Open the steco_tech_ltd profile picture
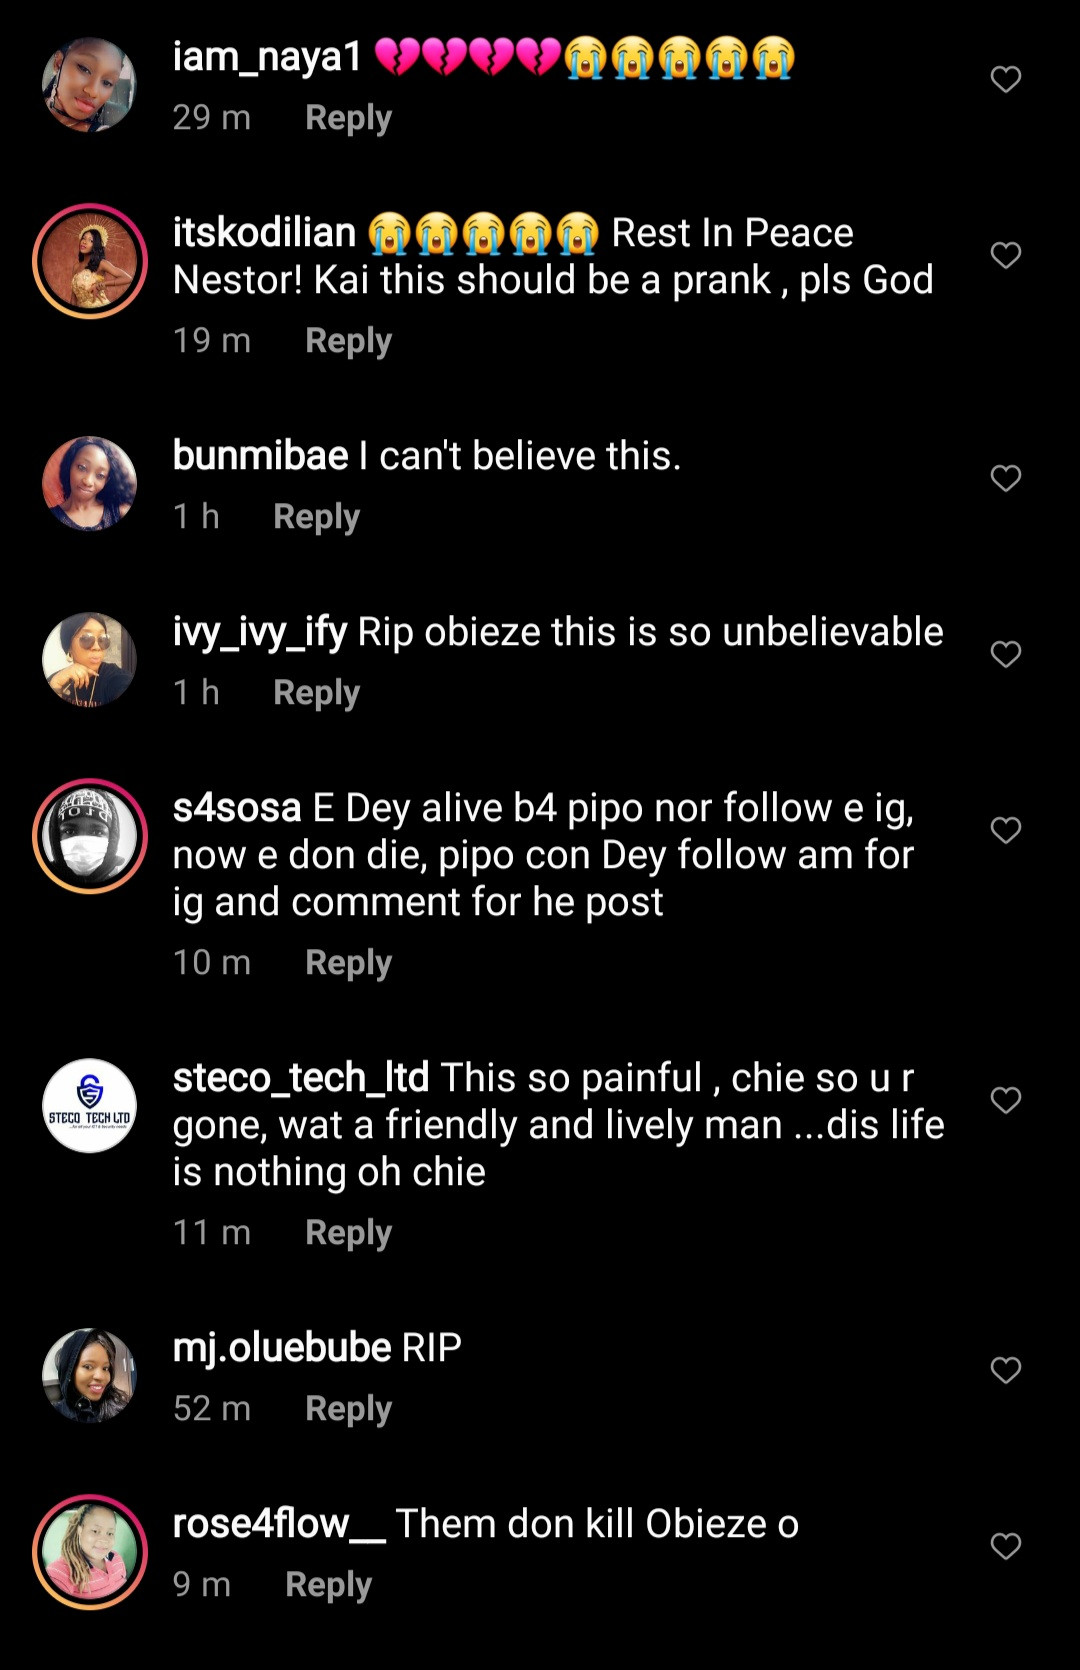1080x1670 pixels. coord(90,1105)
